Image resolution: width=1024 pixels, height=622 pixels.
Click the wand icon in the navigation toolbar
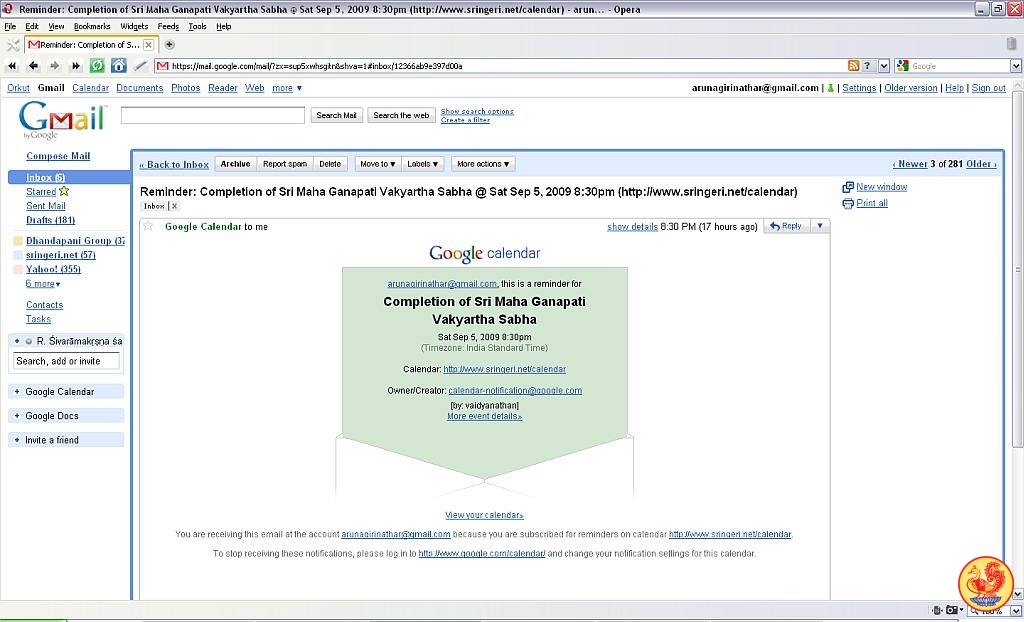(140, 66)
